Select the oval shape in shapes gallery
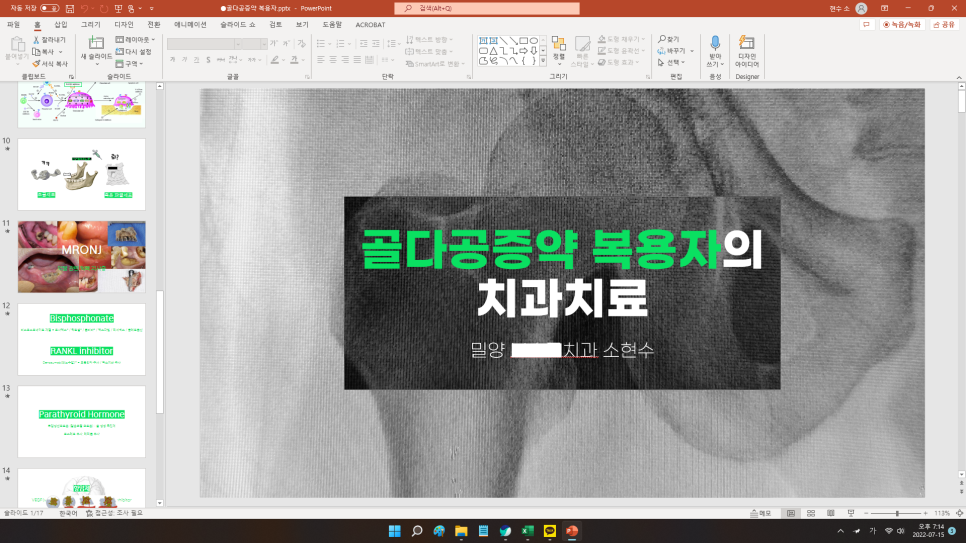 (x=534, y=41)
